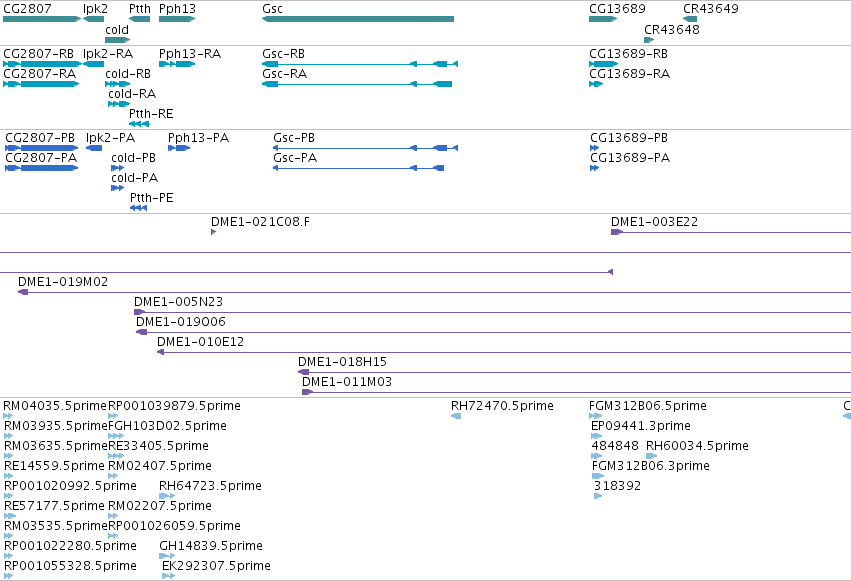The height and width of the screenshot is (581, 851).
Task: Click the FGM312B06.5prime EST glyph
Action: tap(595, 416)
